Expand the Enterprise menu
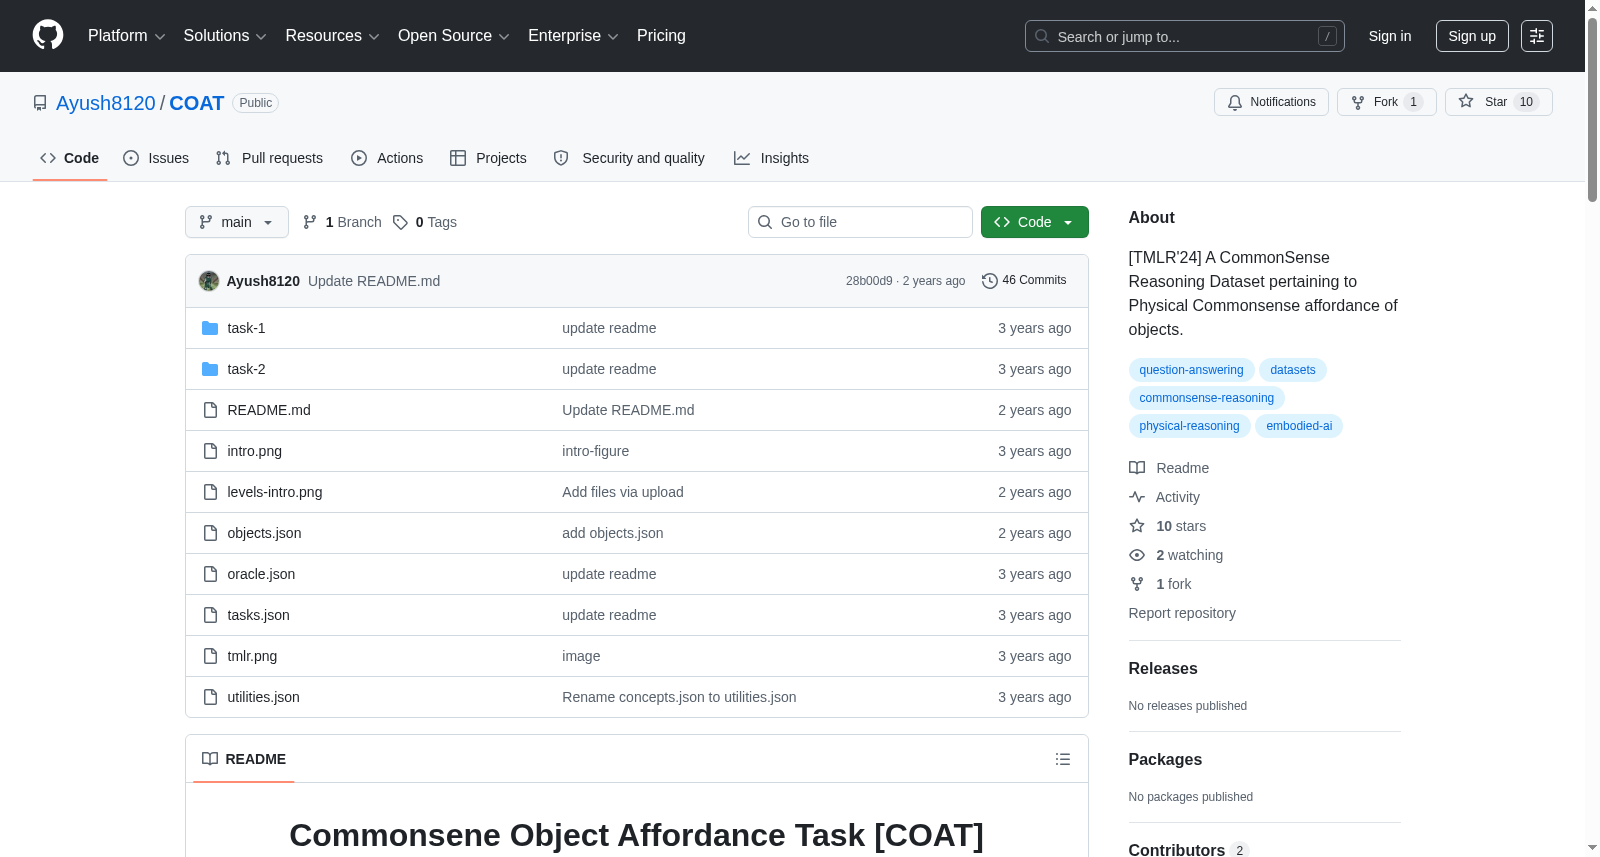This screenshot has width=1600, height=857. click(573, 36)
